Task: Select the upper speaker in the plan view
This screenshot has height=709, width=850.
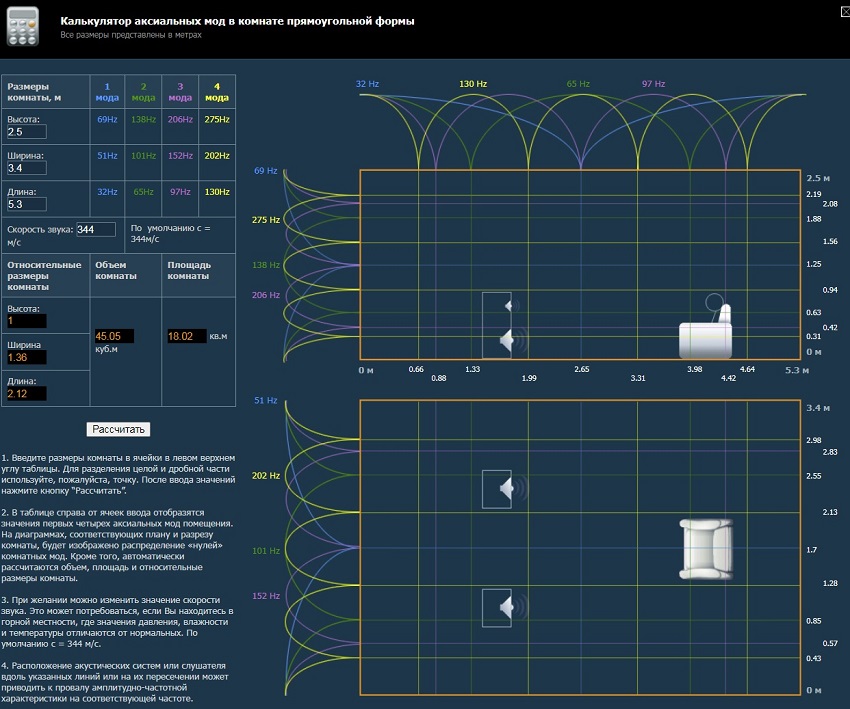Action: [505, 489]
